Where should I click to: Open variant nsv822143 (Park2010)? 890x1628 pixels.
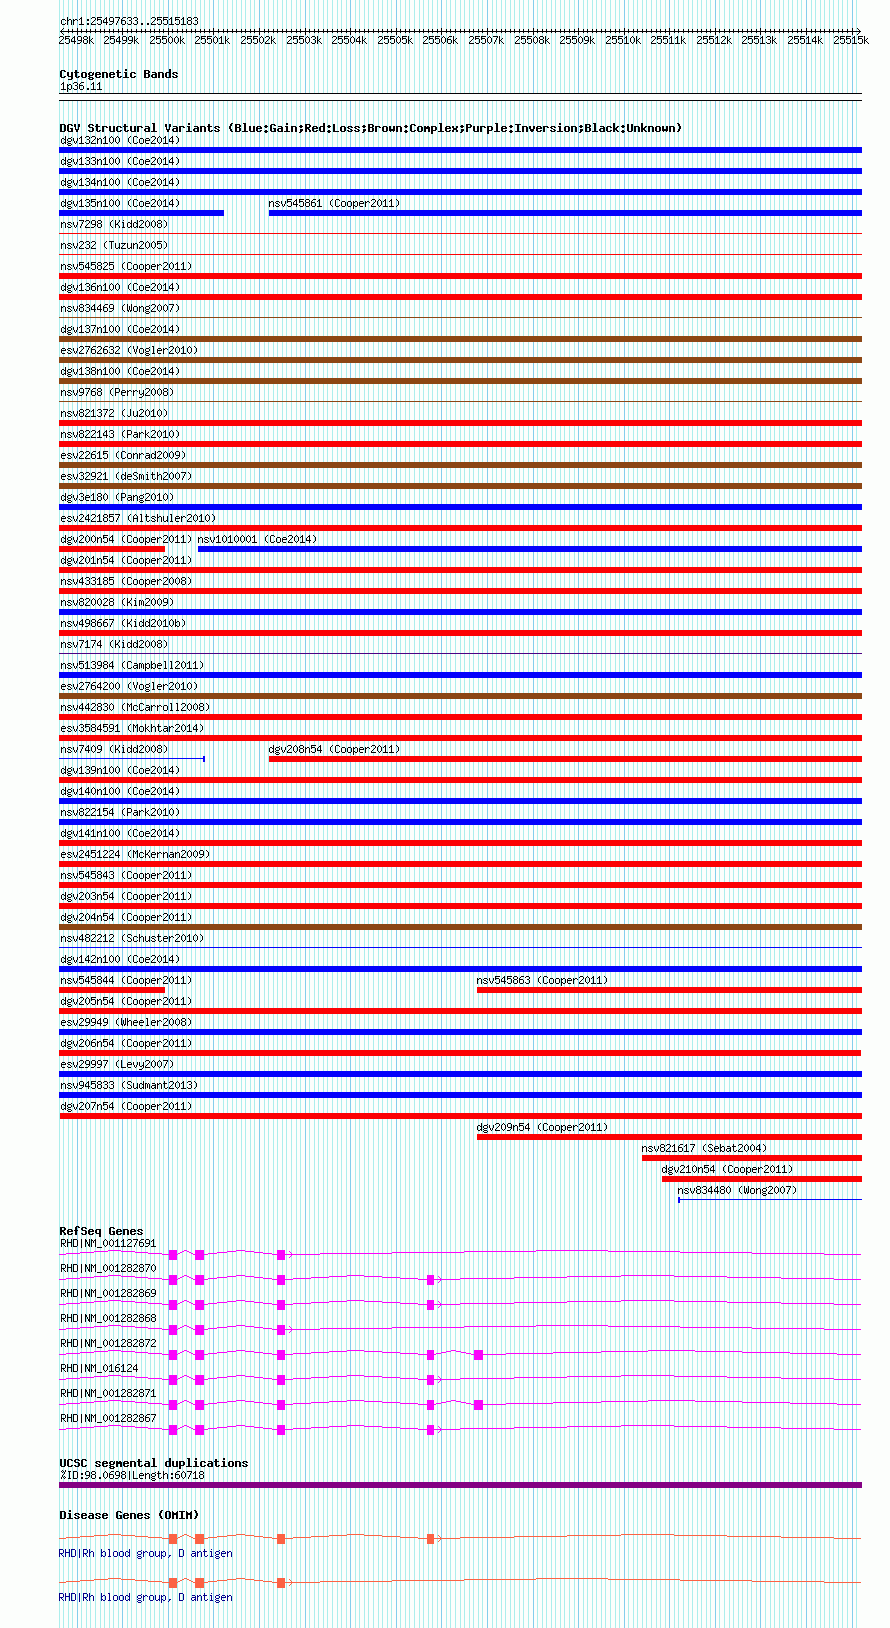(x=120, y=434)
